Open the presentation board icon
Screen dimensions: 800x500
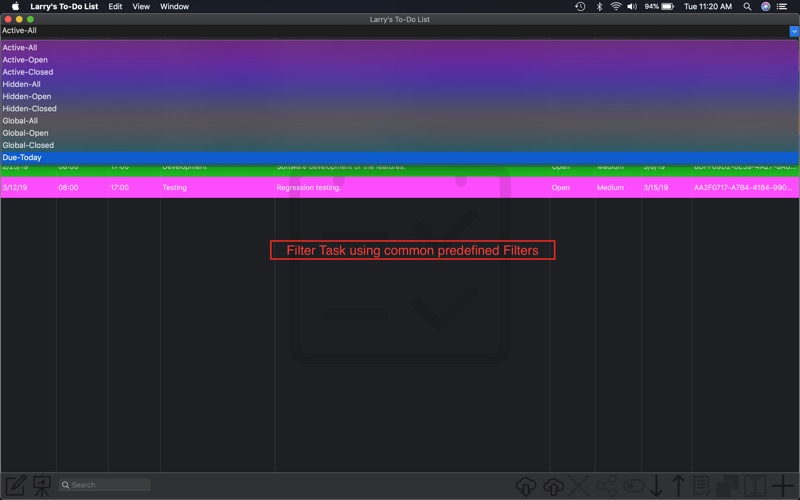click(42, 485)
